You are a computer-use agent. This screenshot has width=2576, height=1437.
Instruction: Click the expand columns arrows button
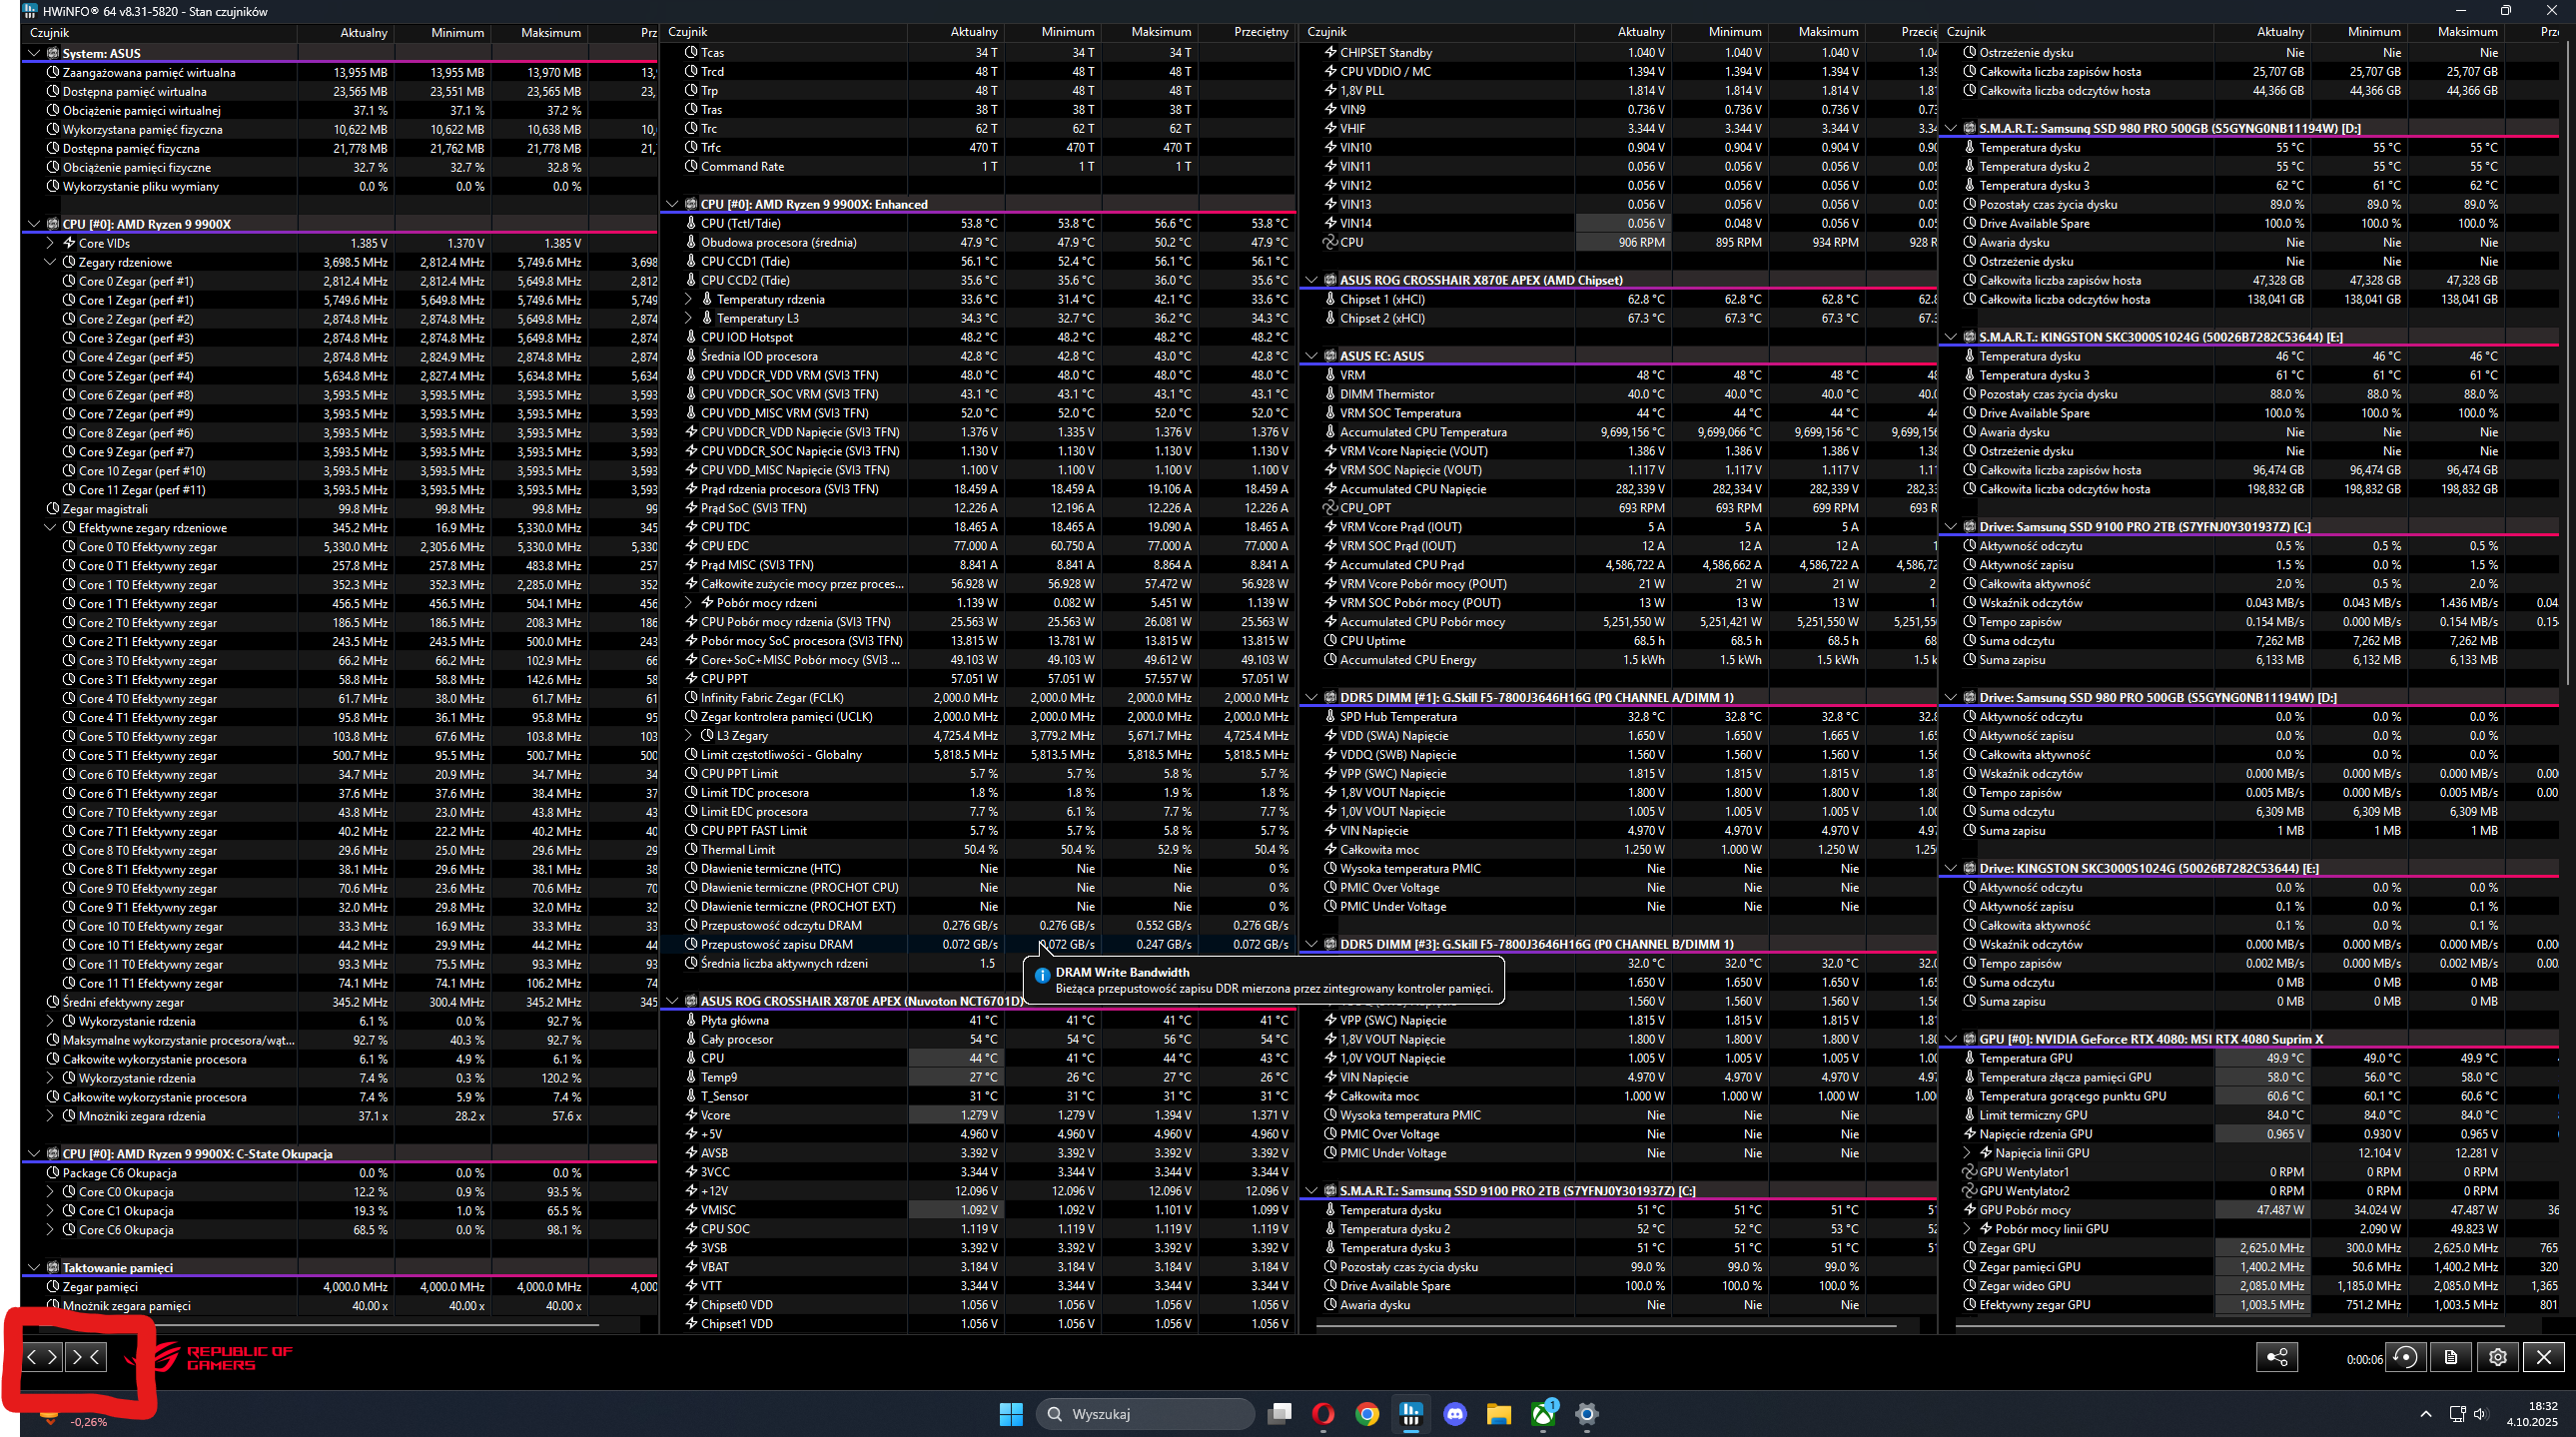[42, 1357]
